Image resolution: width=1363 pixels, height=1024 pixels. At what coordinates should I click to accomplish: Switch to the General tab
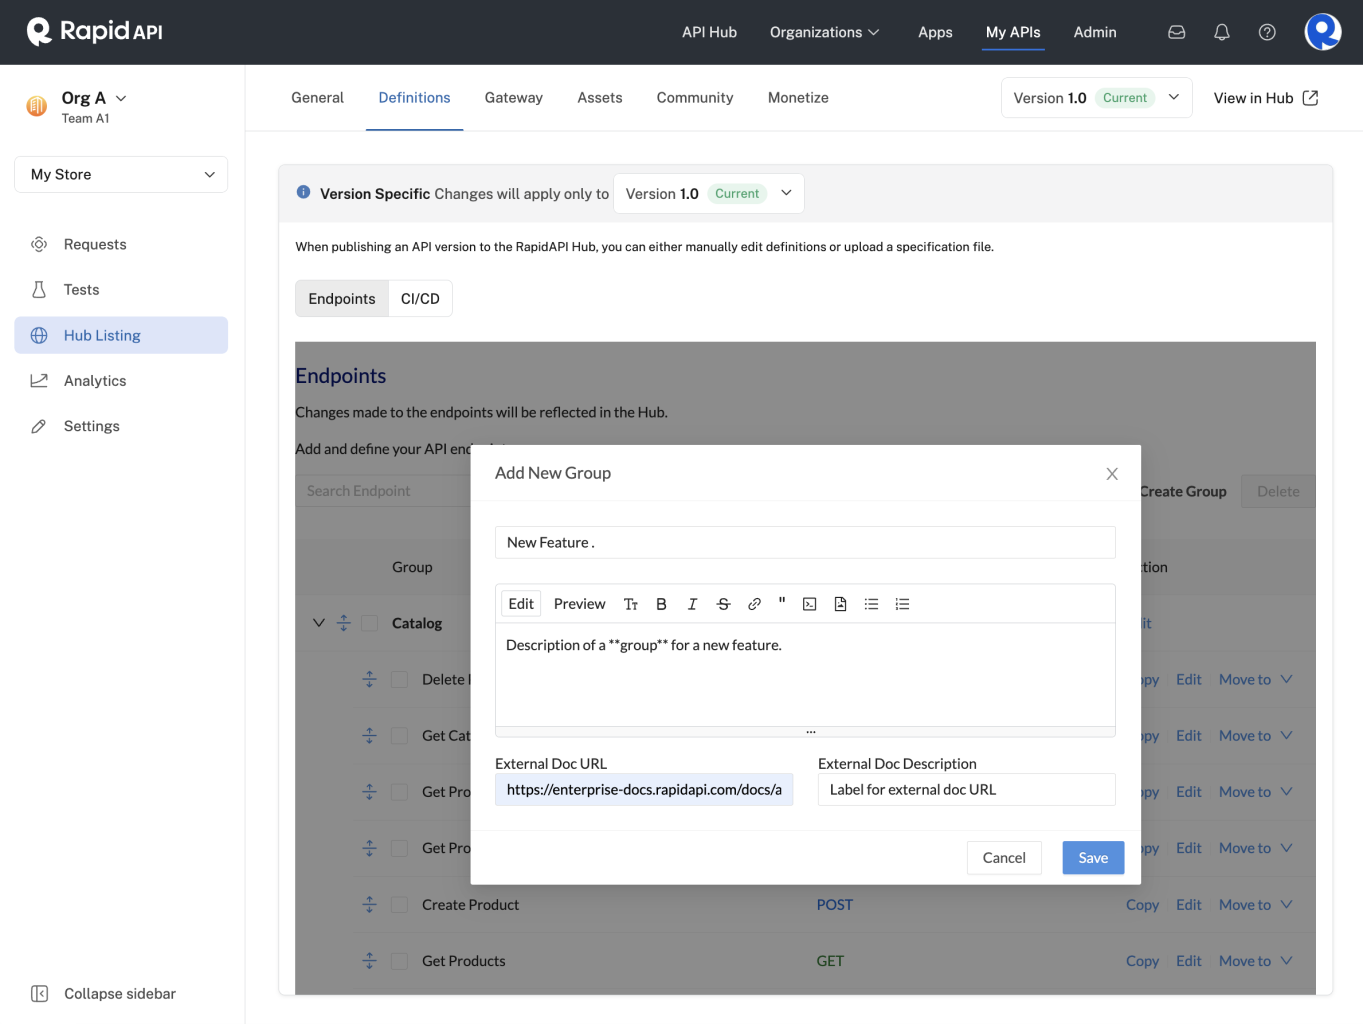tap(317, 98)
